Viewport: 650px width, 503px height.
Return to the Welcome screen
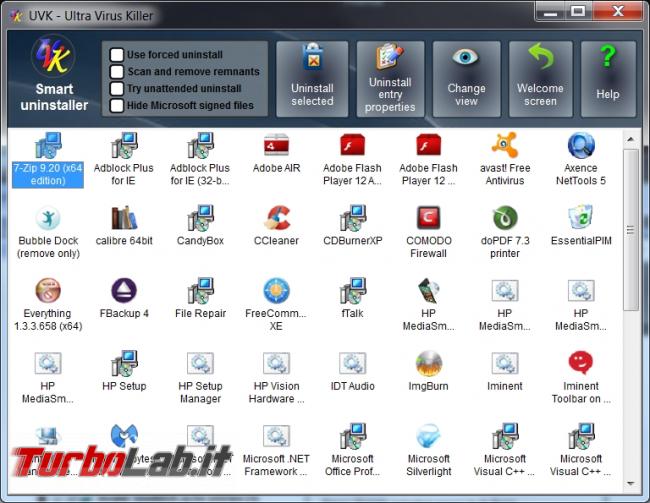point(540,79)
